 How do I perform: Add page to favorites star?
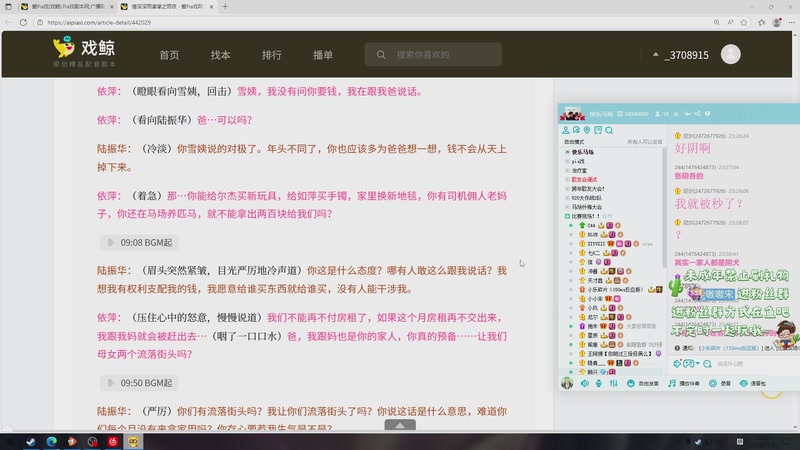(x=744, y=22)
